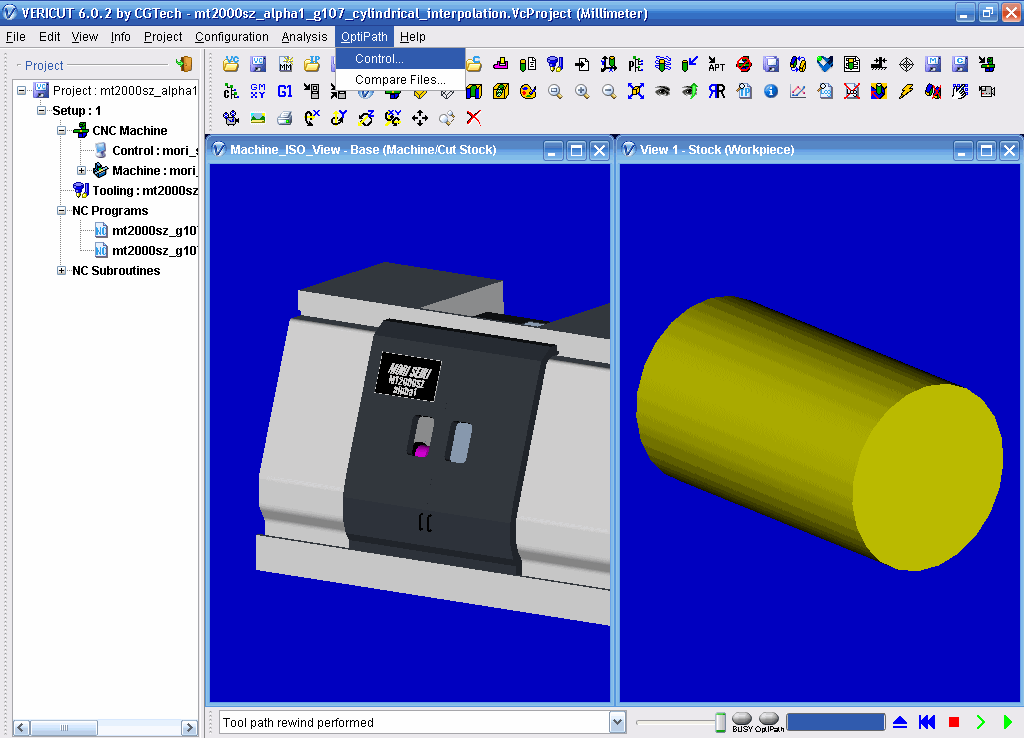
Task: Choose Control... in OptiPath menu
Action: point(400,58)
